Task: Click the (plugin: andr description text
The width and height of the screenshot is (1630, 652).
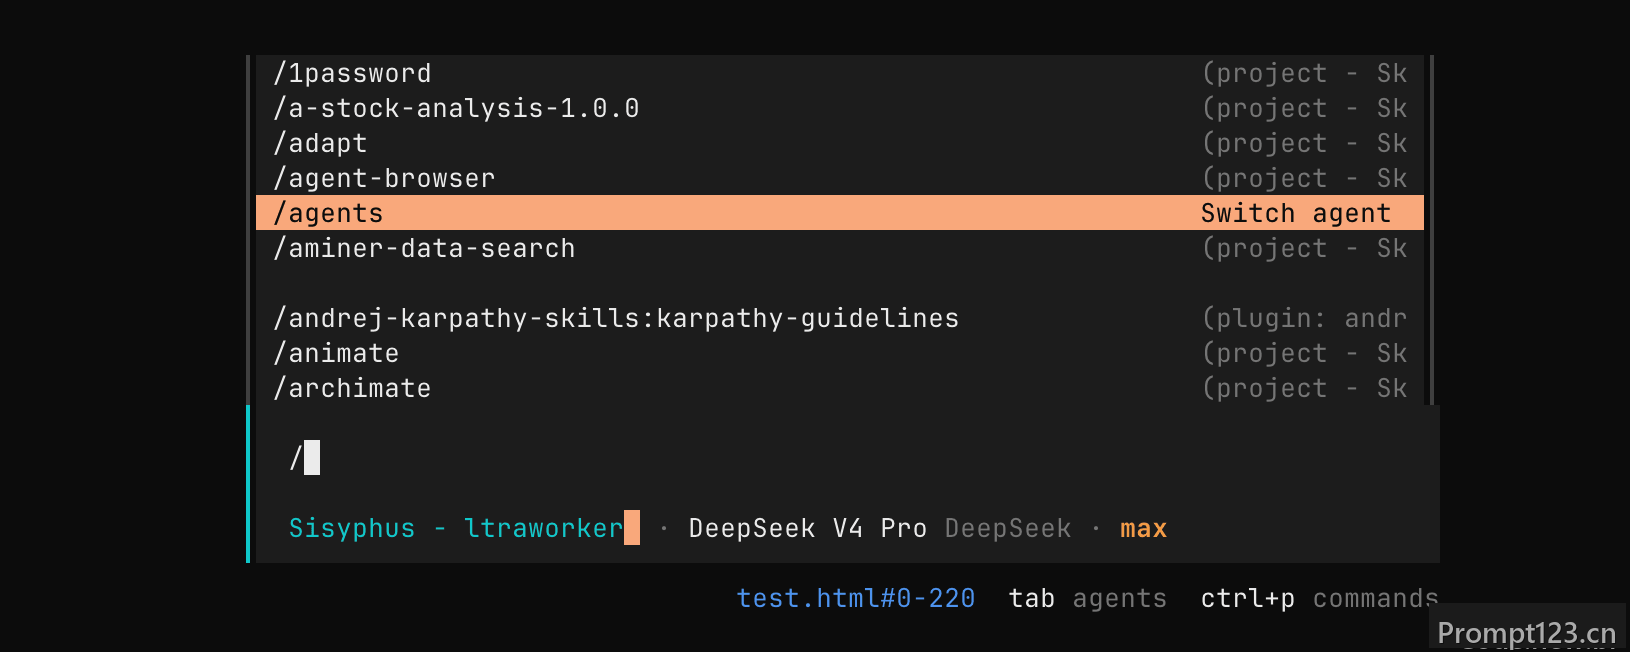Action: coord(1304,318)
